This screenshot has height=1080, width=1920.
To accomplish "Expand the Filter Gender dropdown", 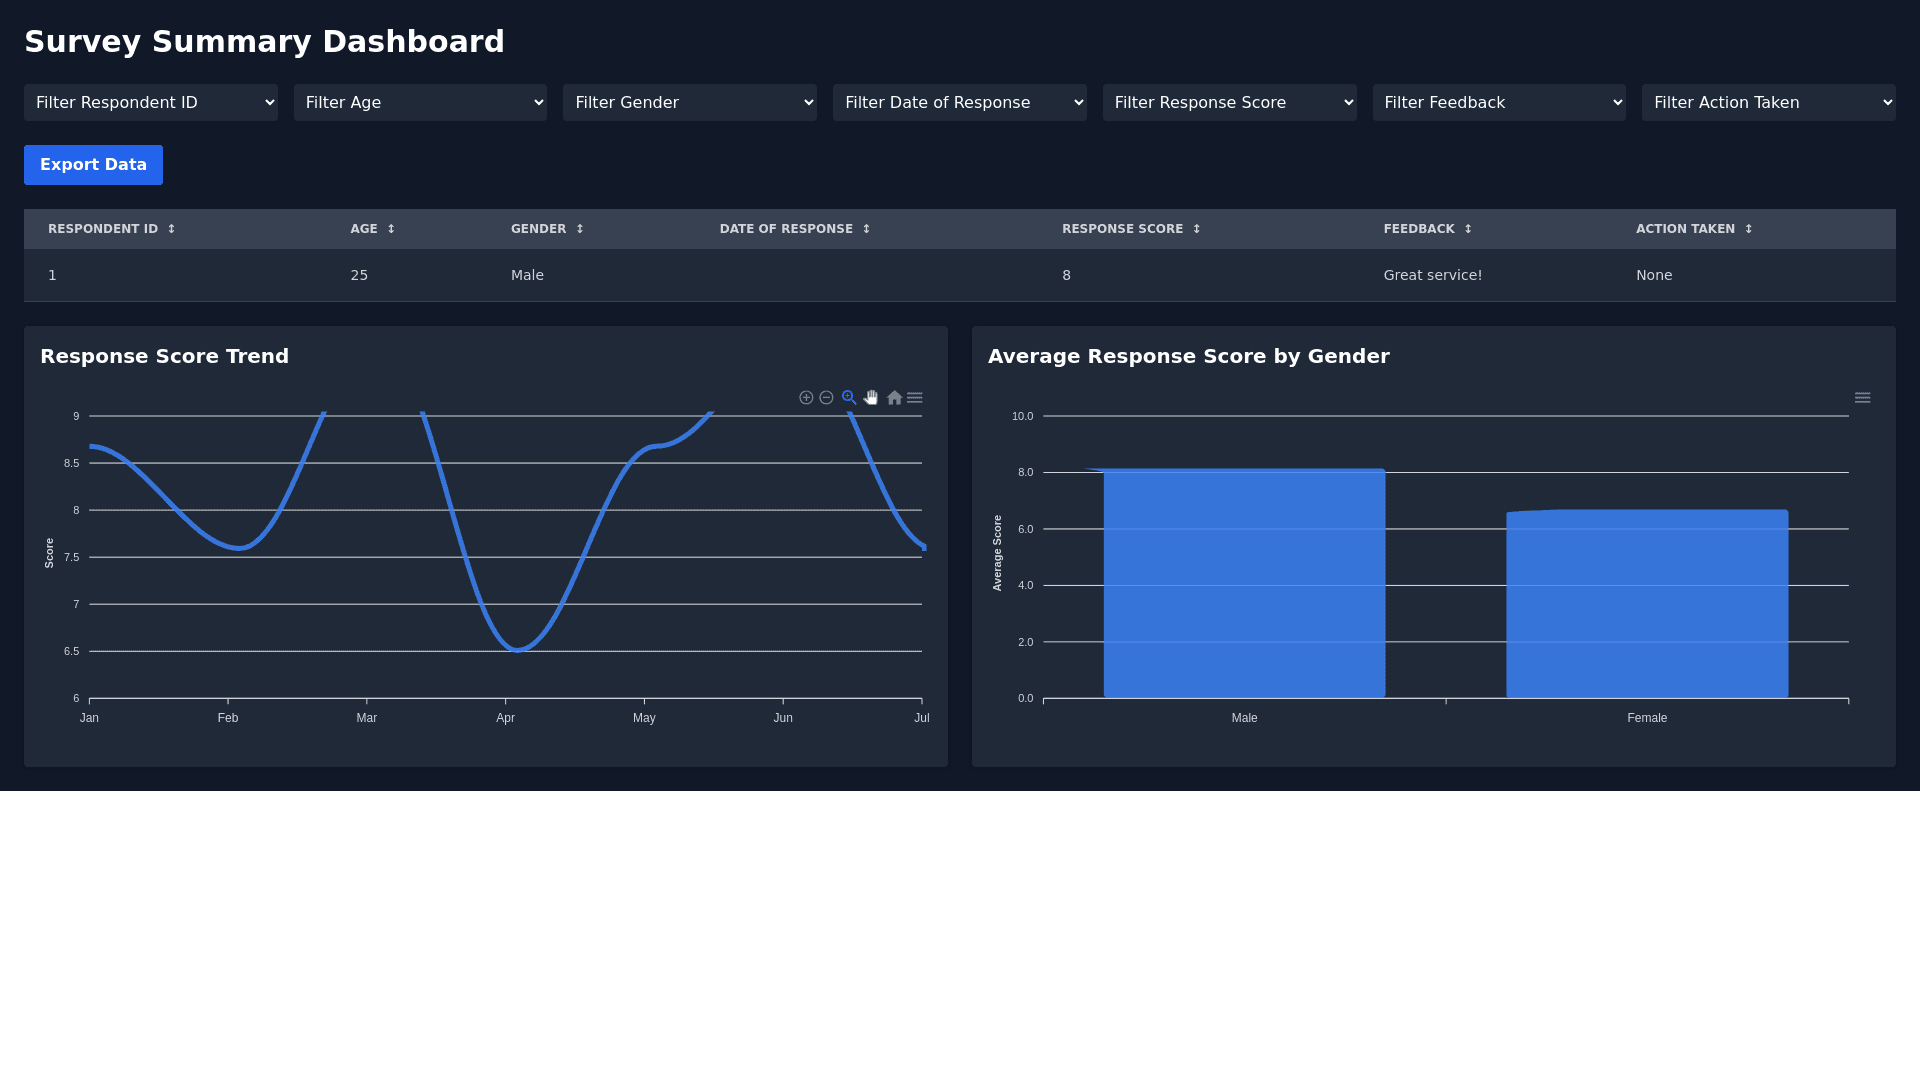I will click(x=690, y=103).
